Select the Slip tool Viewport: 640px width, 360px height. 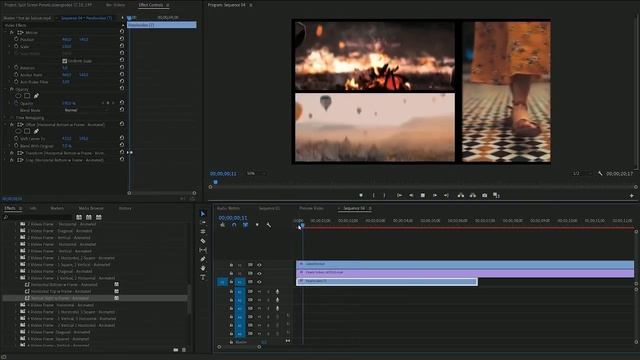tap(203, 250)
